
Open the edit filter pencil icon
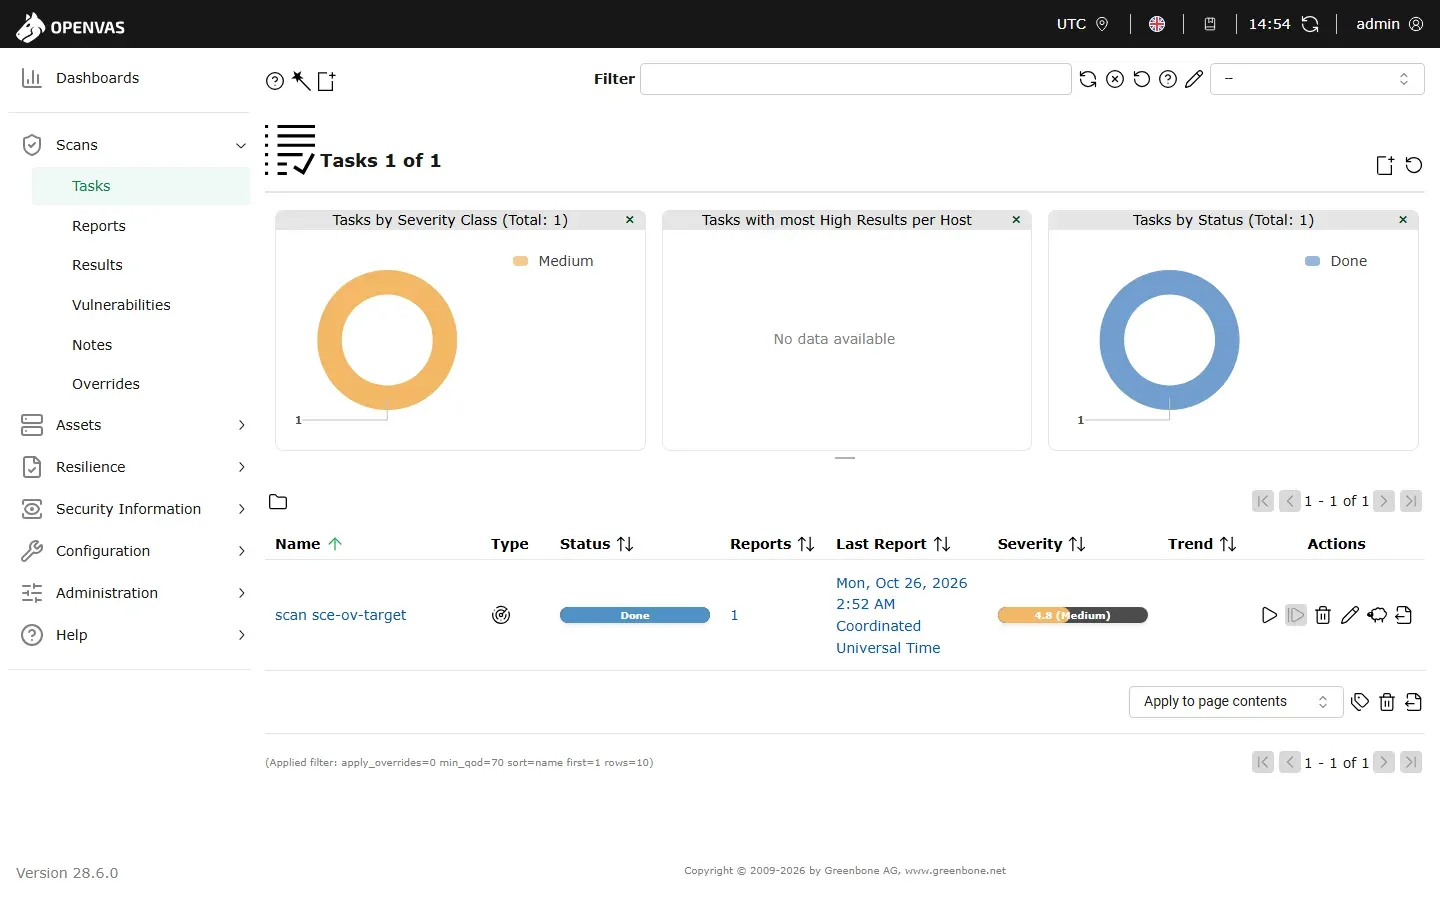pos(1194,79)
